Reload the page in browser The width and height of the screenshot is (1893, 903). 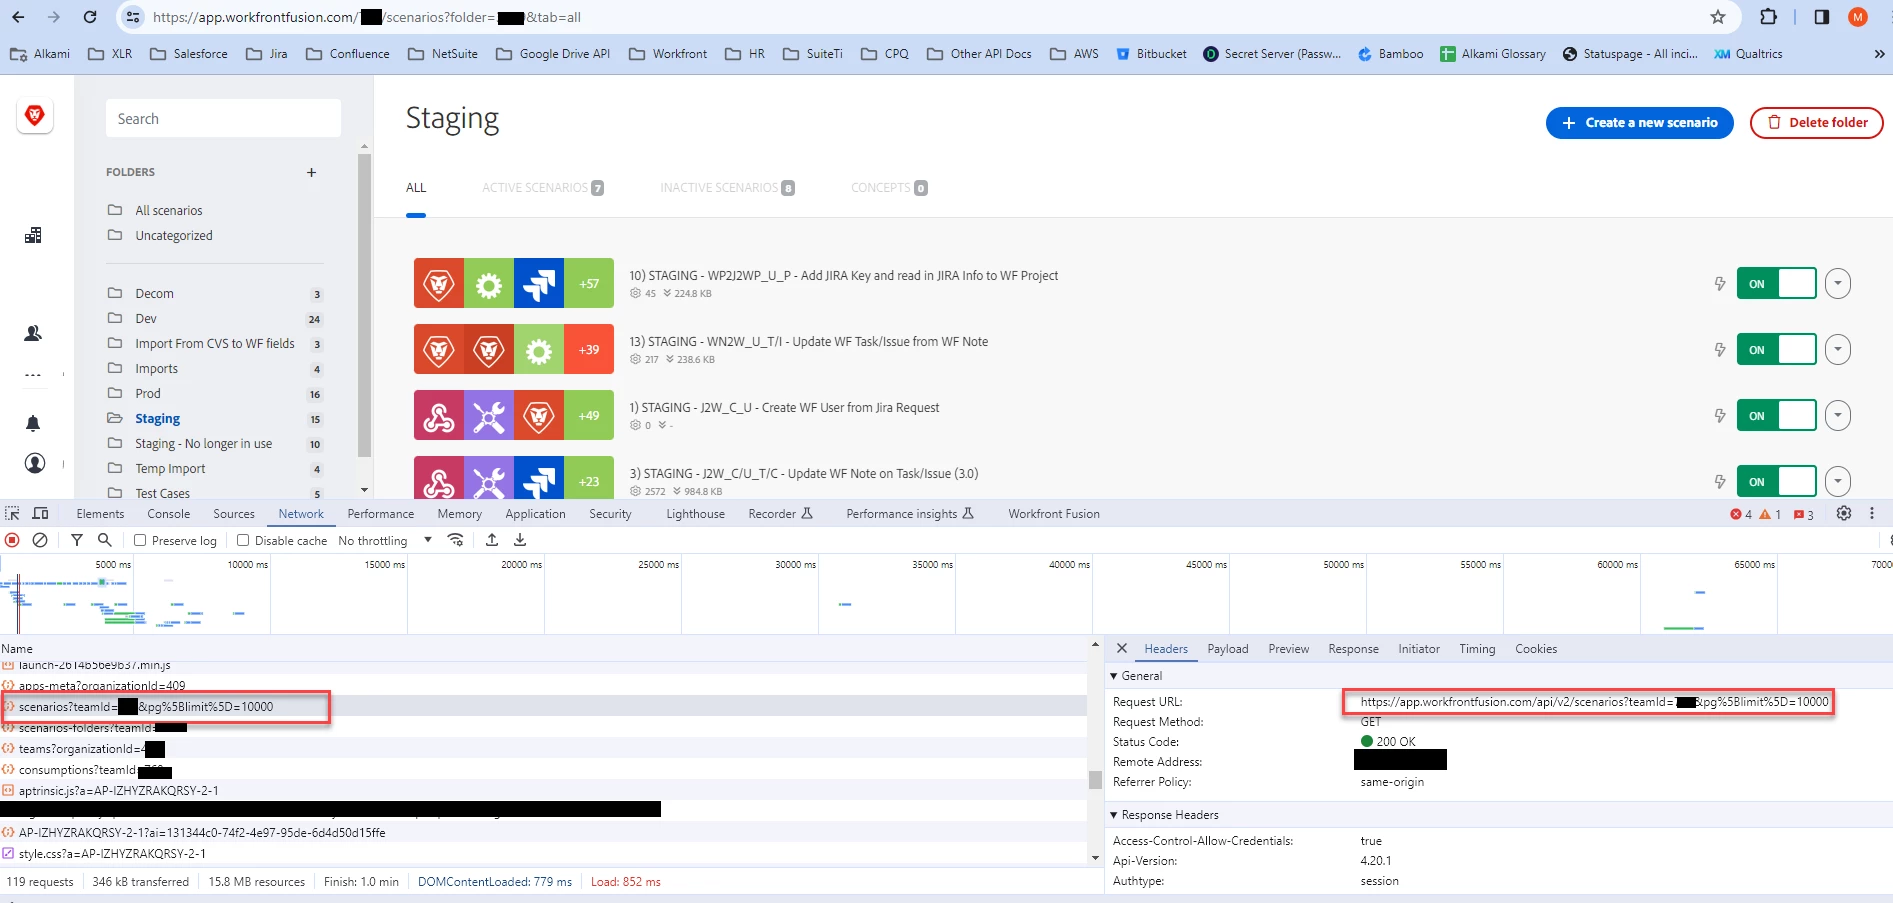point(90,17)
